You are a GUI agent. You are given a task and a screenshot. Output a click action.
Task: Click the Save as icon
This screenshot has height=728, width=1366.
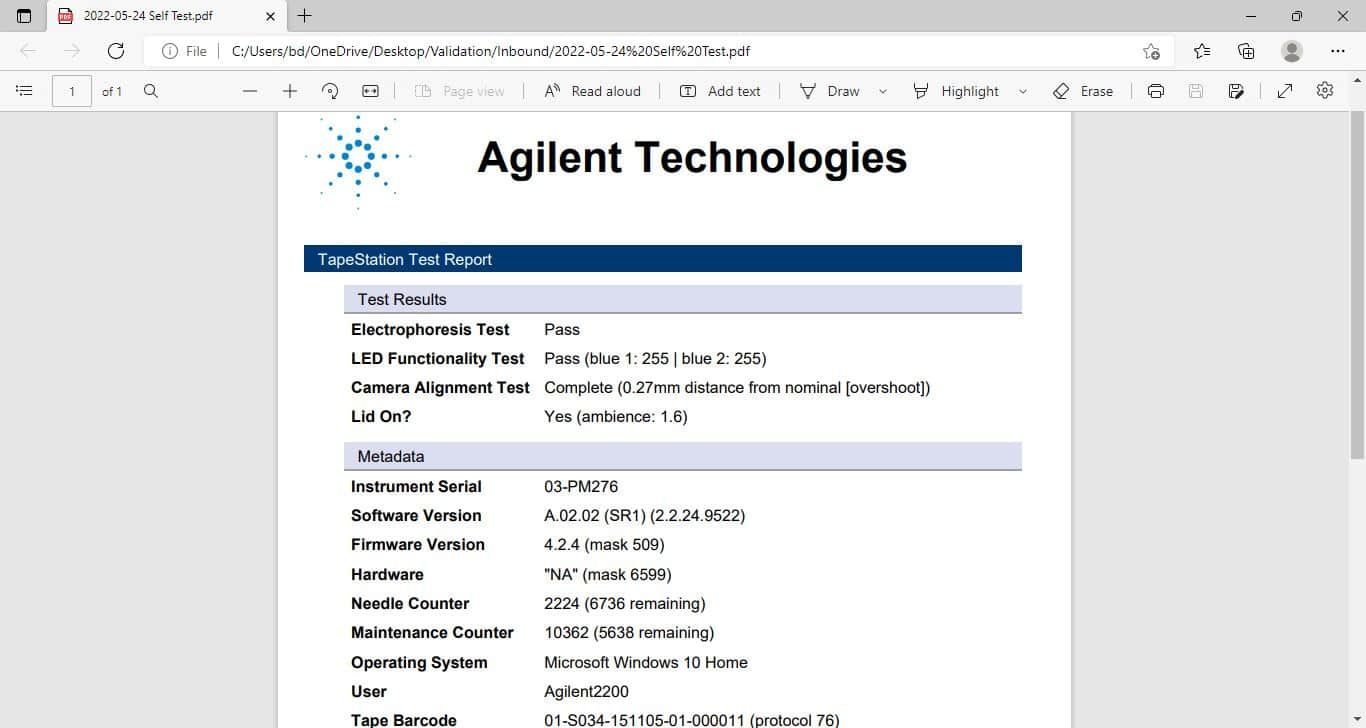click(1237, 91)
